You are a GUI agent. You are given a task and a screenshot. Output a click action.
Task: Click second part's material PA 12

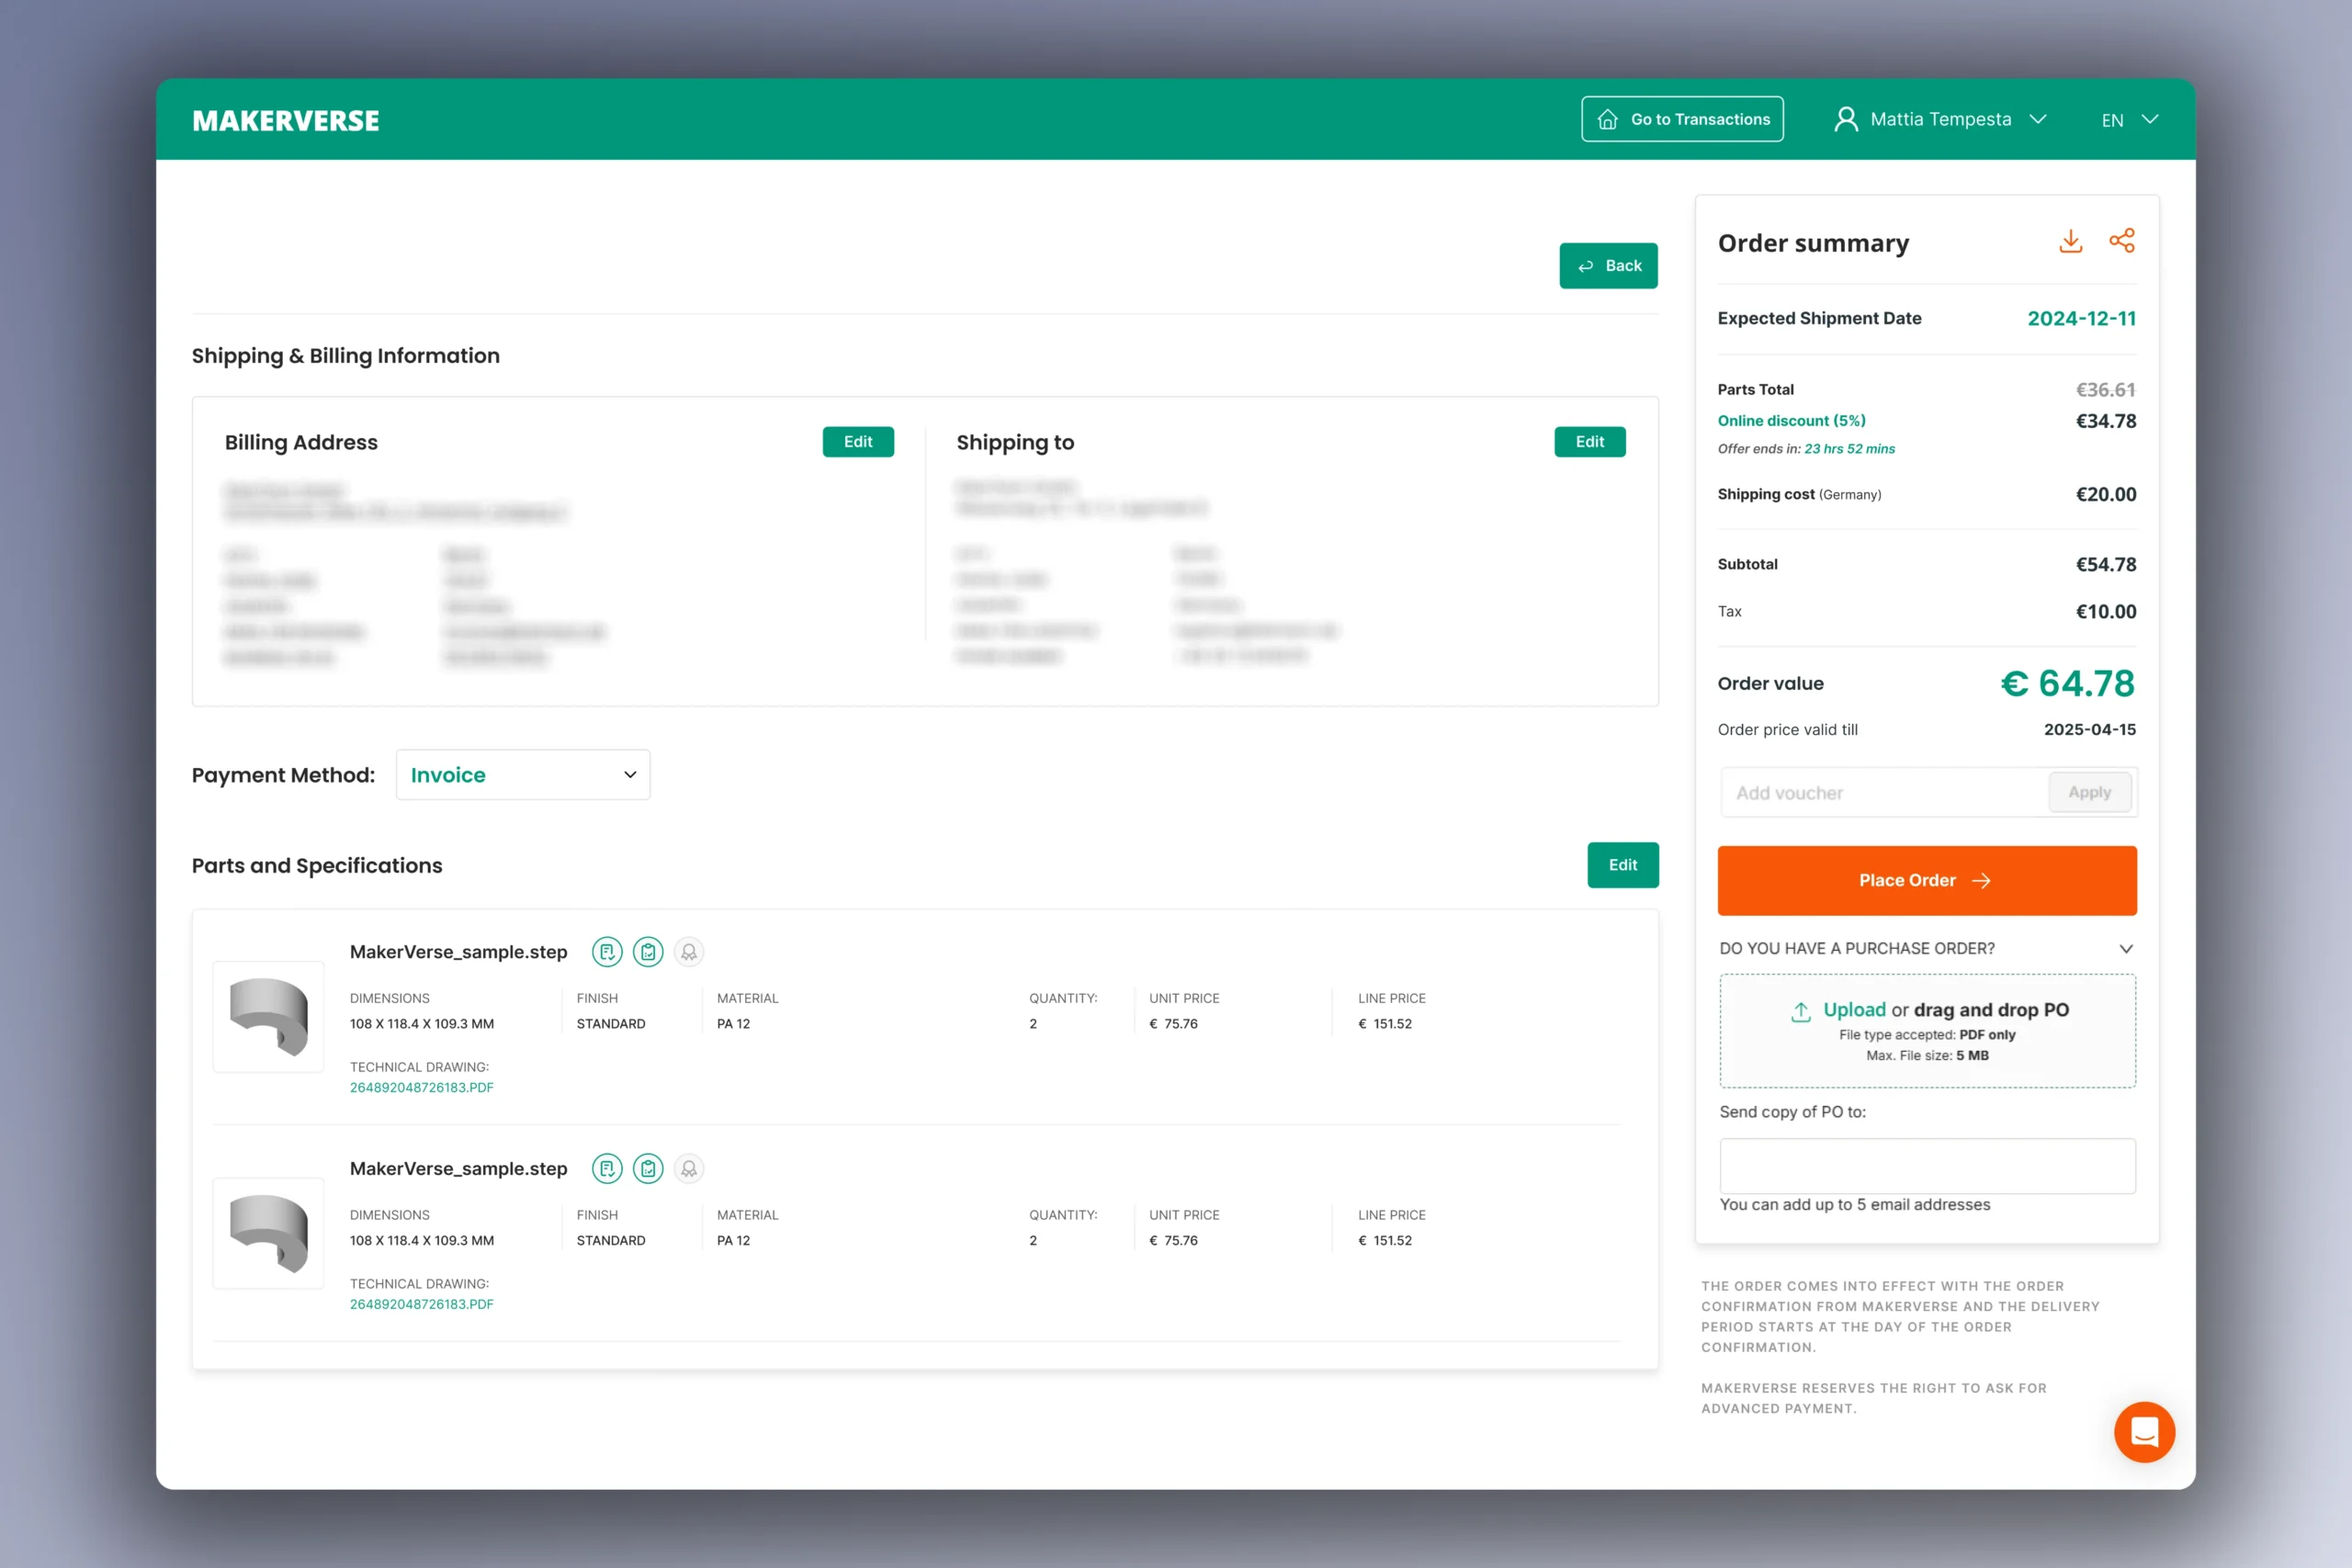733,1240
